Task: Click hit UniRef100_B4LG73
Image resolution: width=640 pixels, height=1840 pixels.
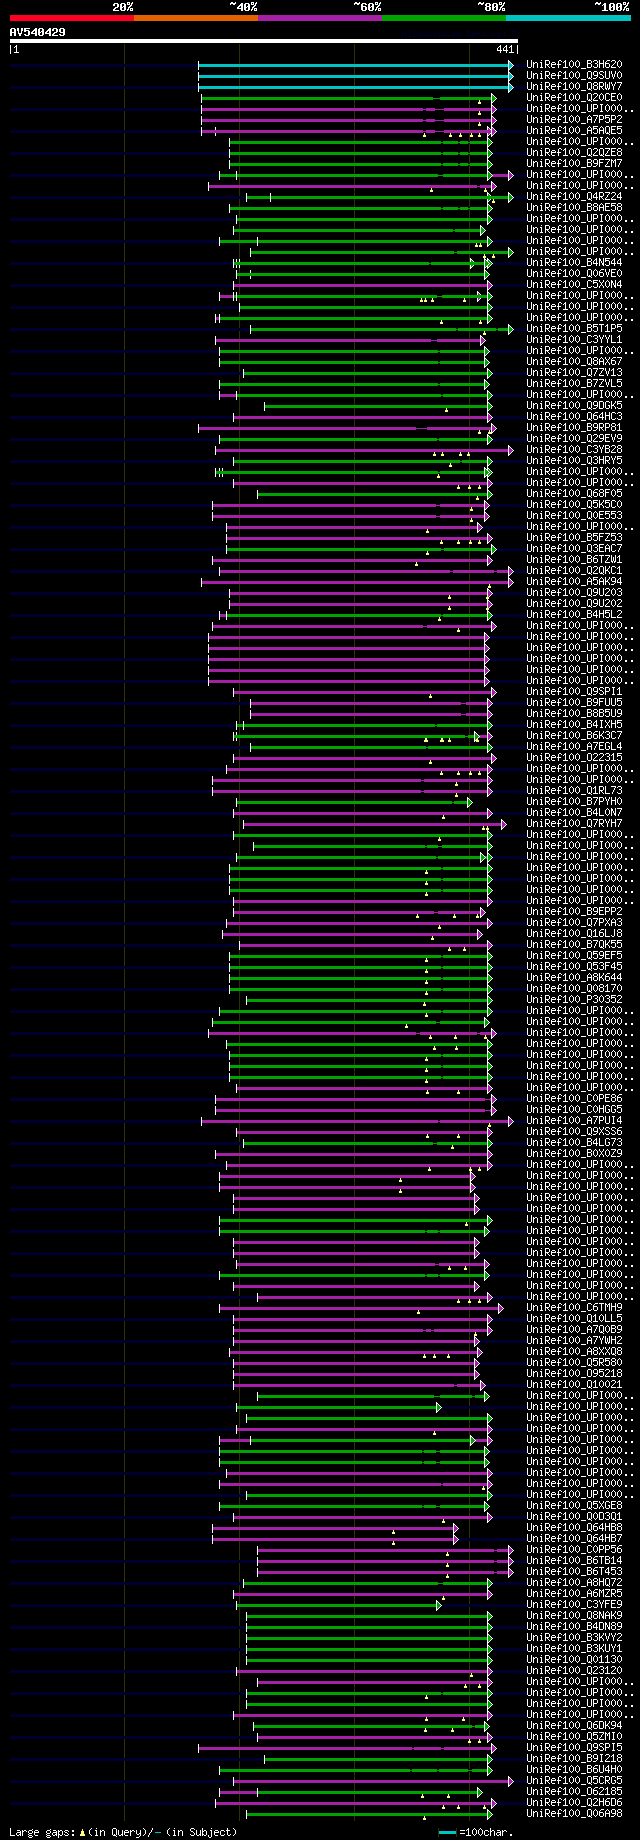Action: [574, 1143]
